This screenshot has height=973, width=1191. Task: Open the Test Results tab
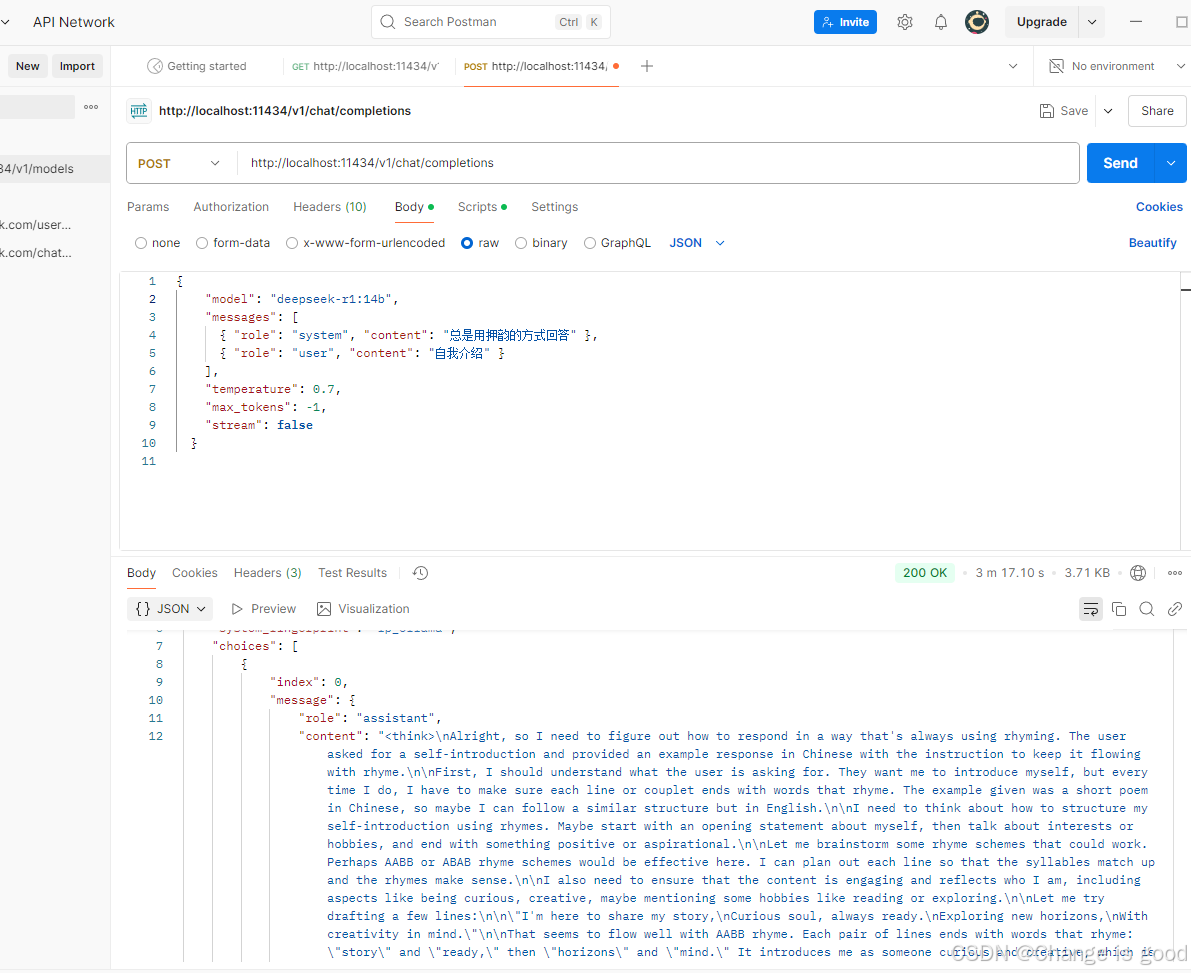[x=352, y=573]
